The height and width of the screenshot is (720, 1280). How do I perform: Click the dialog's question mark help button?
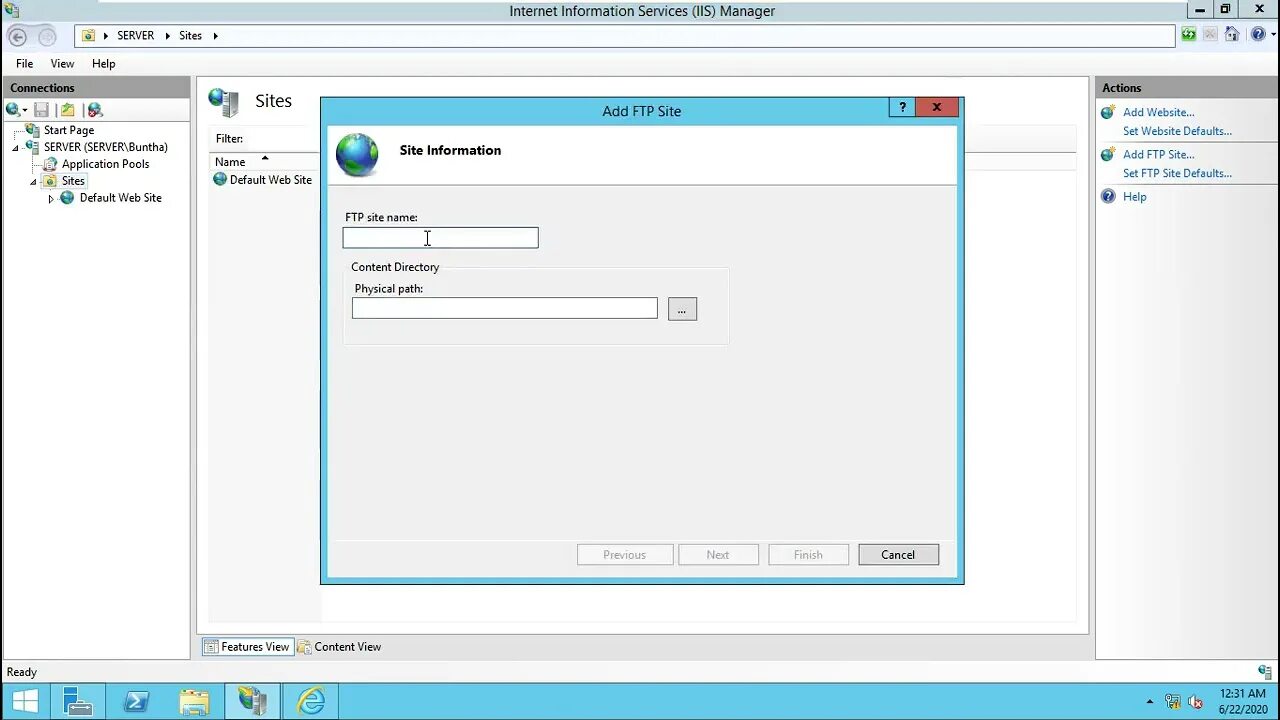(x=902, y=108)
